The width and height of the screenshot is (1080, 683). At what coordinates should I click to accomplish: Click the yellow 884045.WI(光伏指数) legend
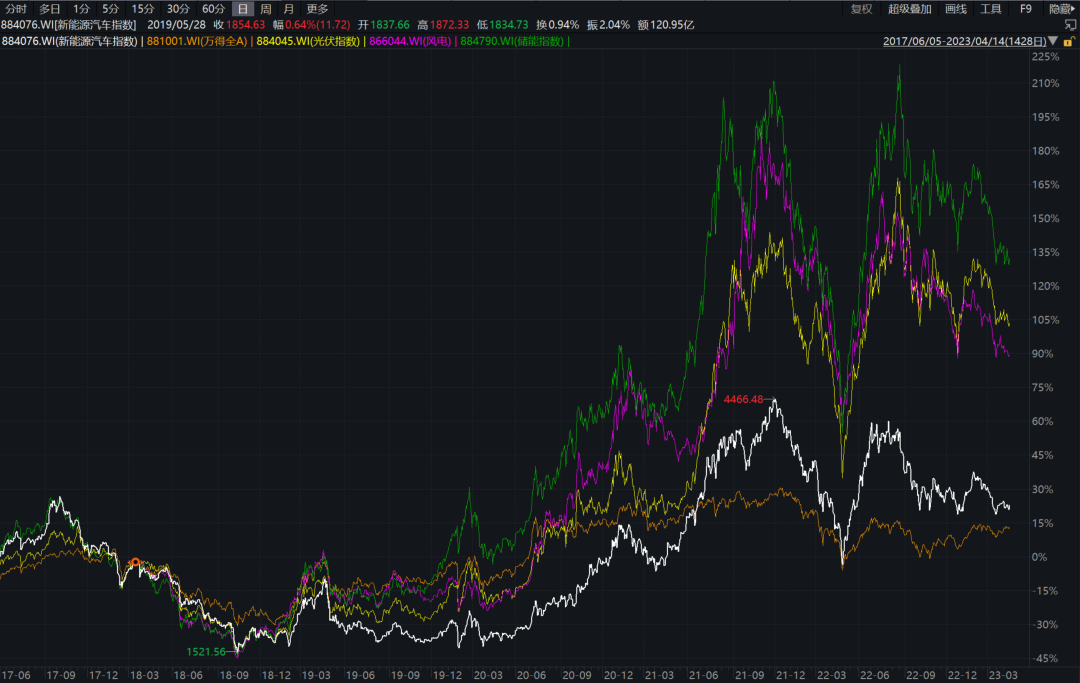coord(308,42)
